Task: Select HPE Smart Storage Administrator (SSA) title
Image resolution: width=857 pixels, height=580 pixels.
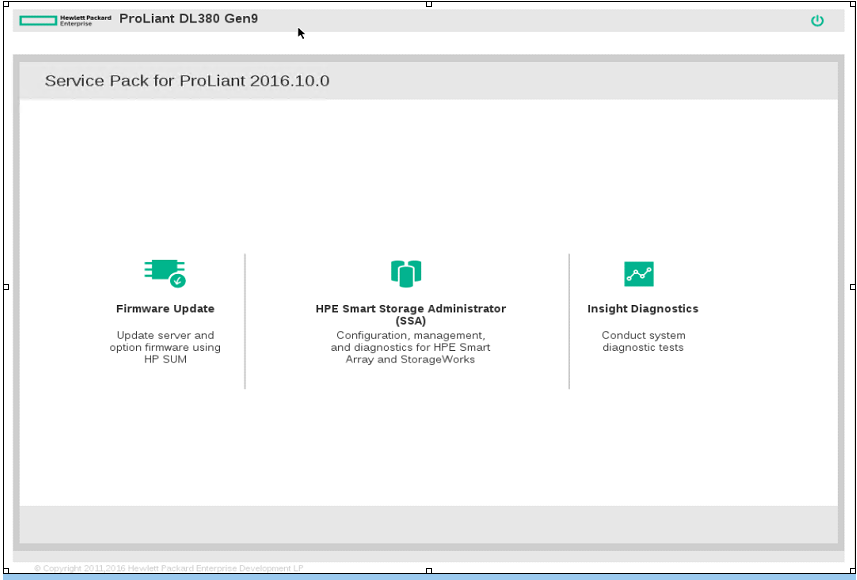Action: [x=410, y=314]
